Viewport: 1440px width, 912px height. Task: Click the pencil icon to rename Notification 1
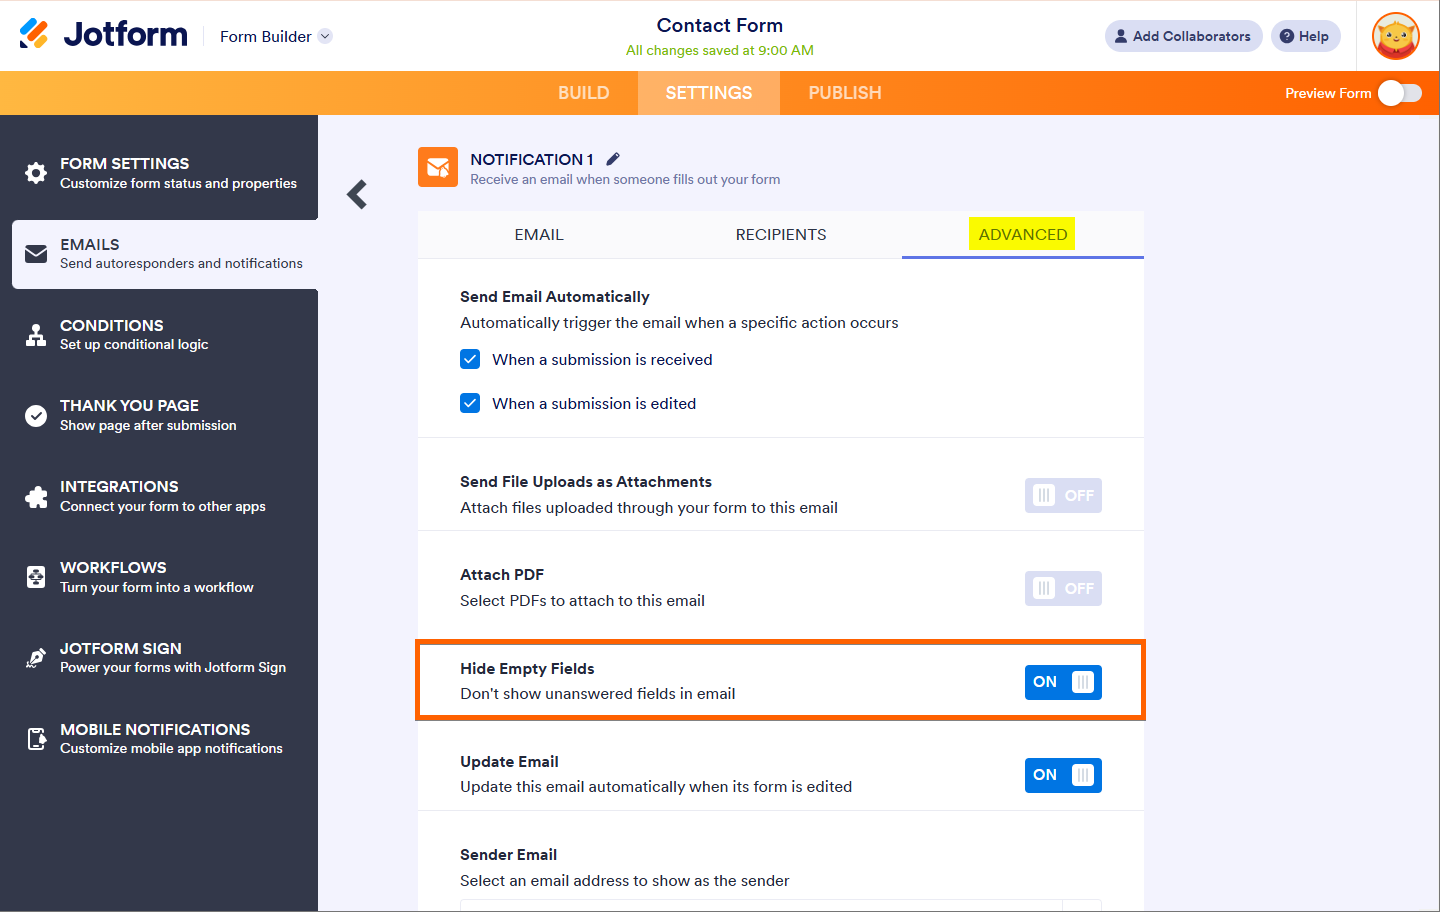tap(613, 159)
